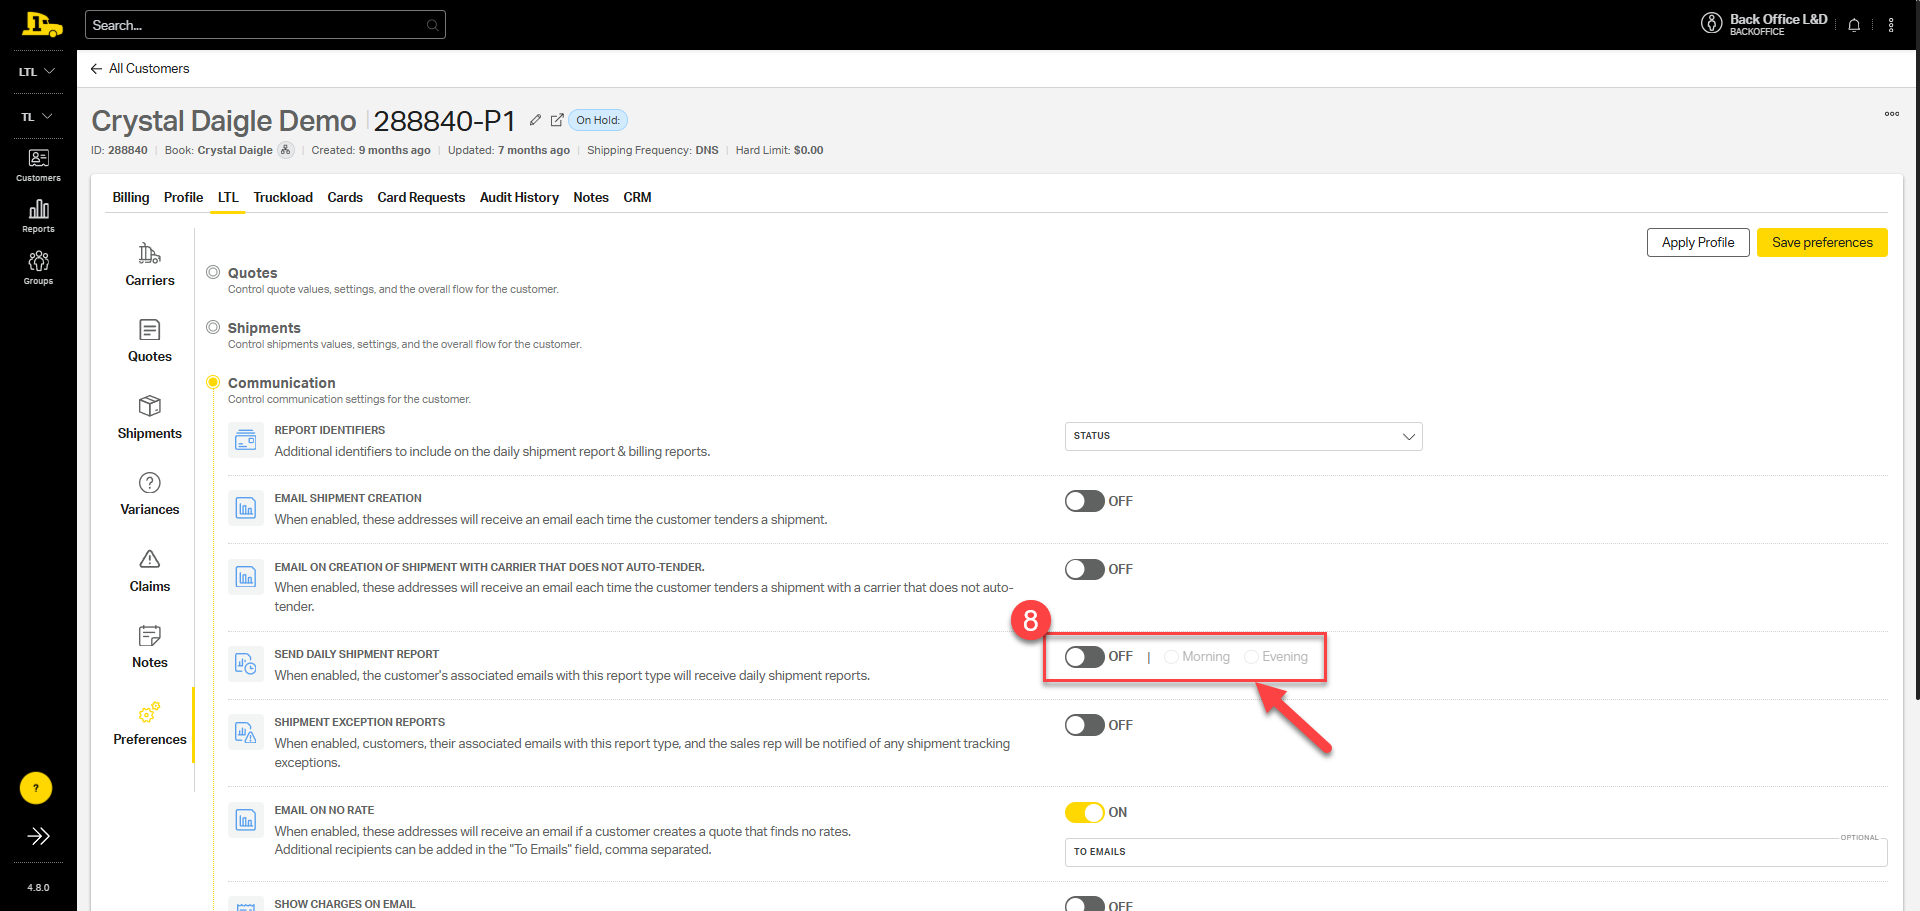Image resolution: width=1920 pixels, height=911 pixels.
Task: Expand the TL sidebar dropdown
Action: tap(38, 117)
